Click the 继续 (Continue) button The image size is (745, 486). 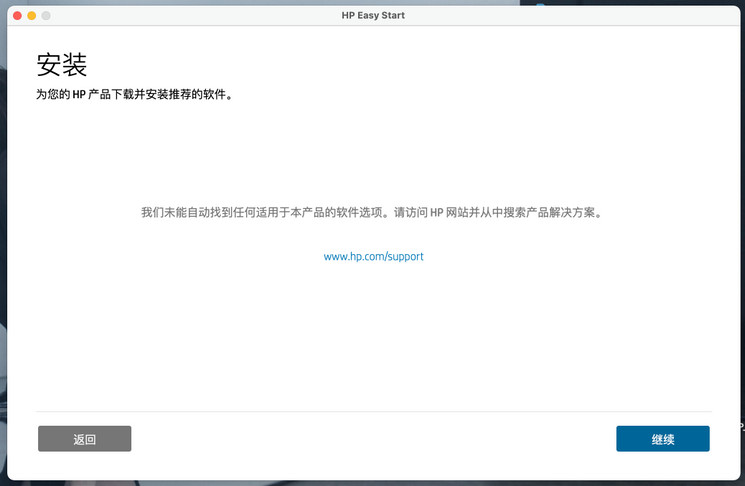click(x=663, y=438)
